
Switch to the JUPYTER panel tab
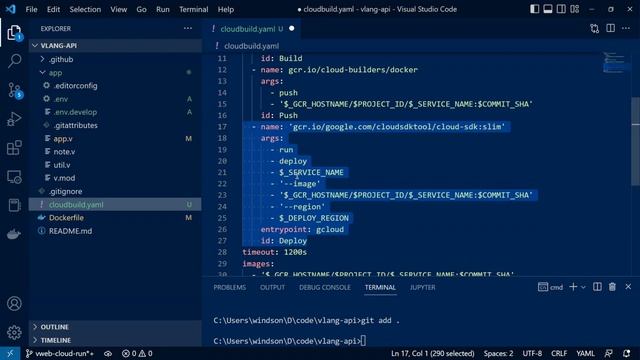(422, 287)
